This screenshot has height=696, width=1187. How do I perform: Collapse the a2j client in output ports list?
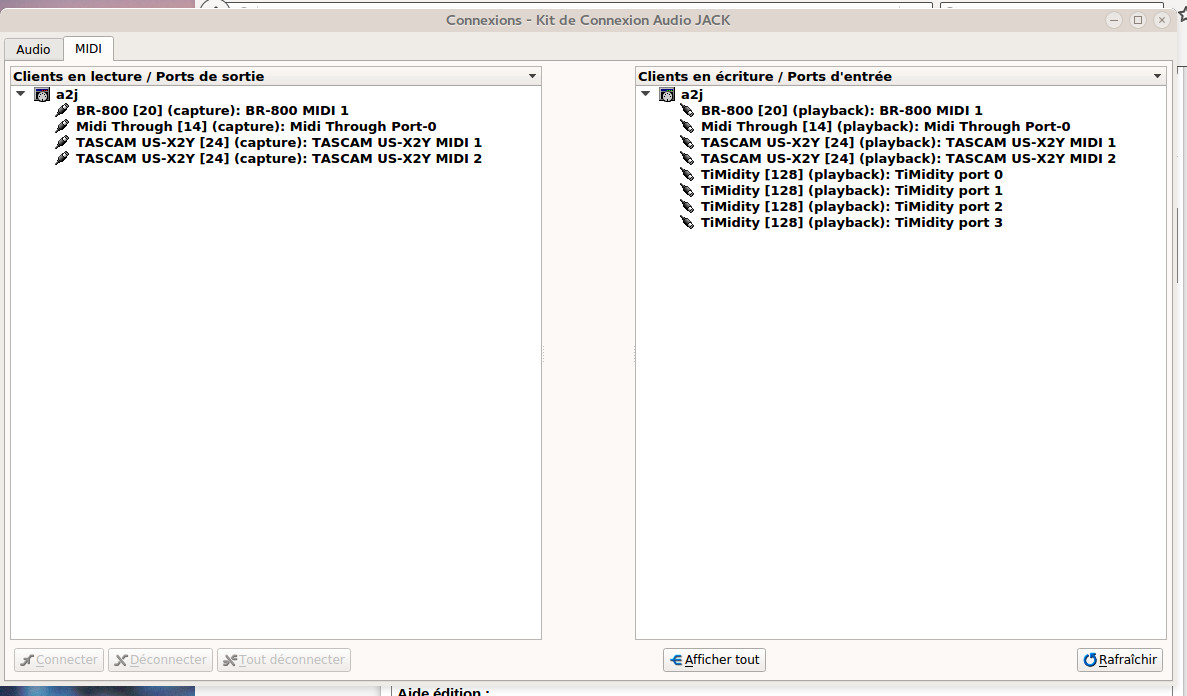click(x=20, y=94)
